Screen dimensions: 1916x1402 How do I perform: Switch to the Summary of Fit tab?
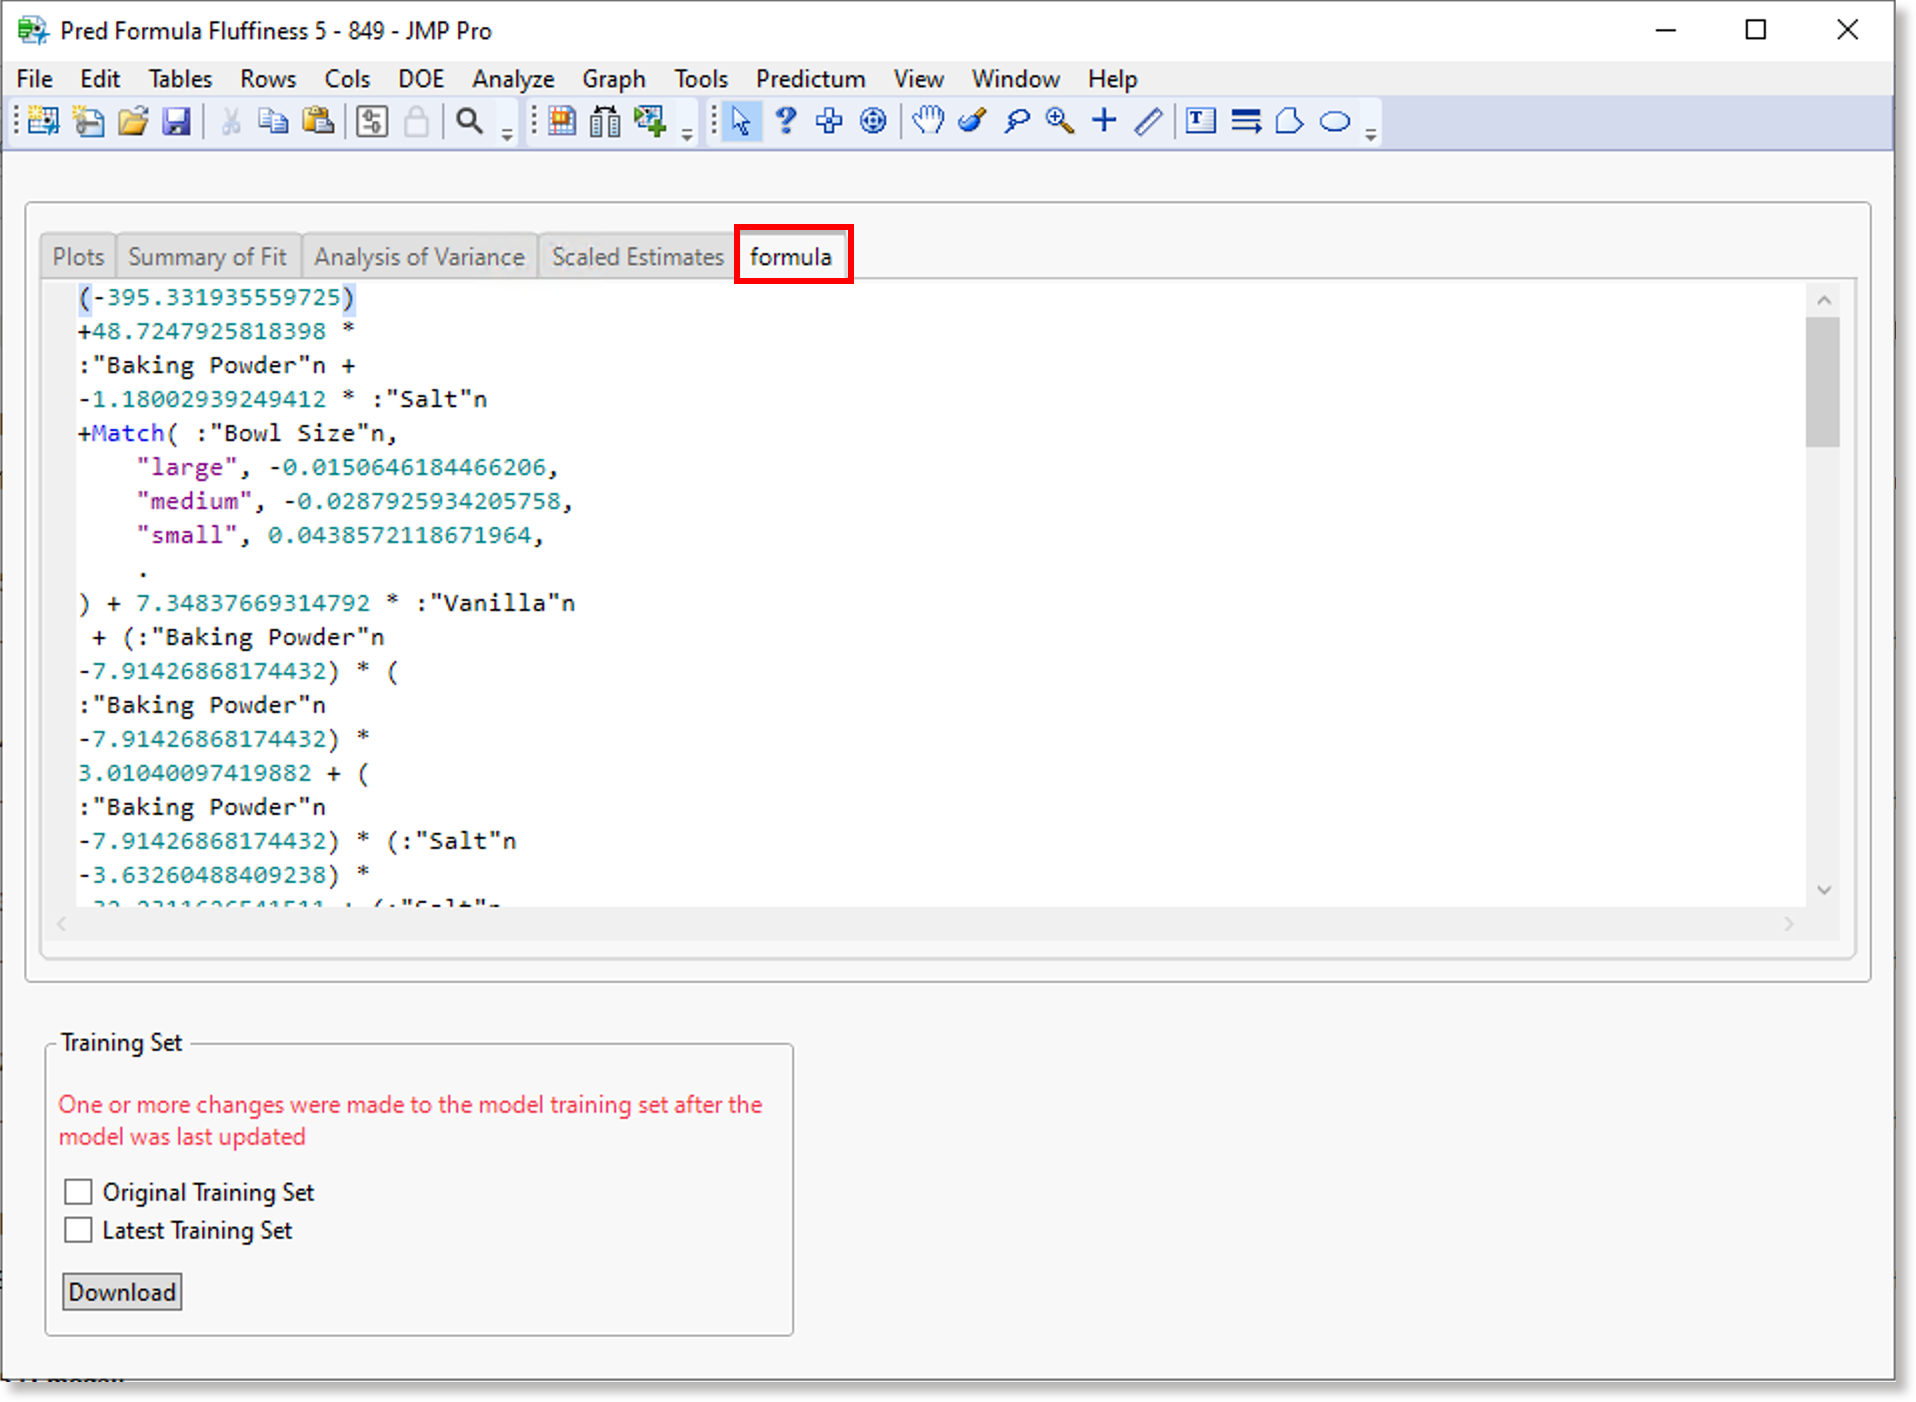207,257
